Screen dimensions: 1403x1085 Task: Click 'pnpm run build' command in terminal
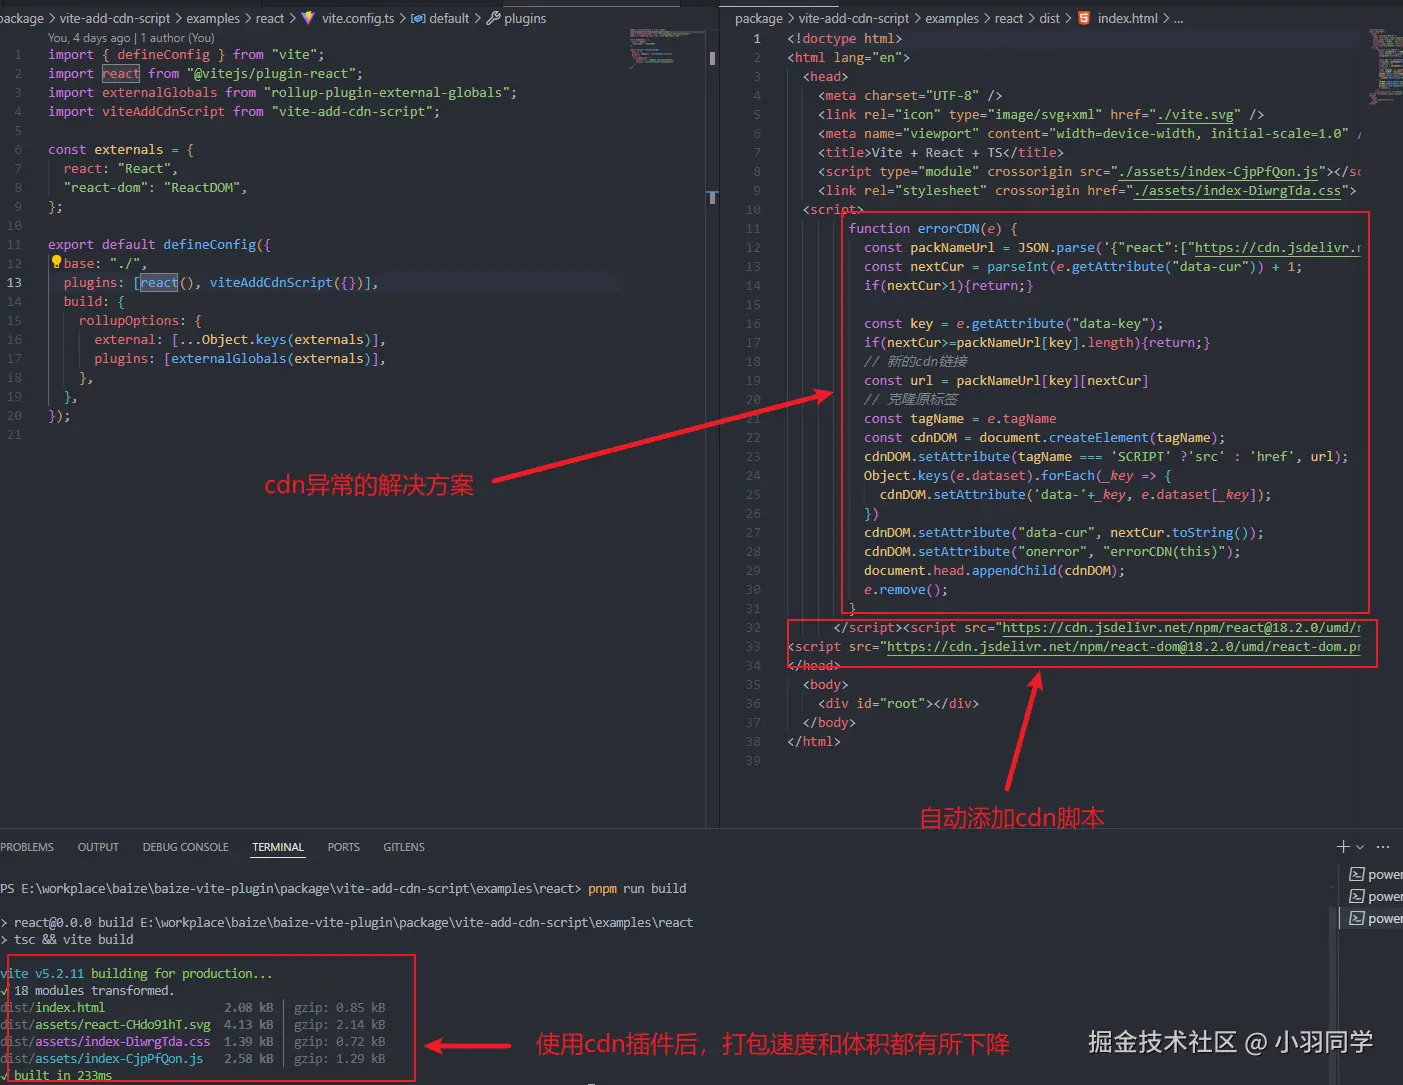click(x=637, y=888)
